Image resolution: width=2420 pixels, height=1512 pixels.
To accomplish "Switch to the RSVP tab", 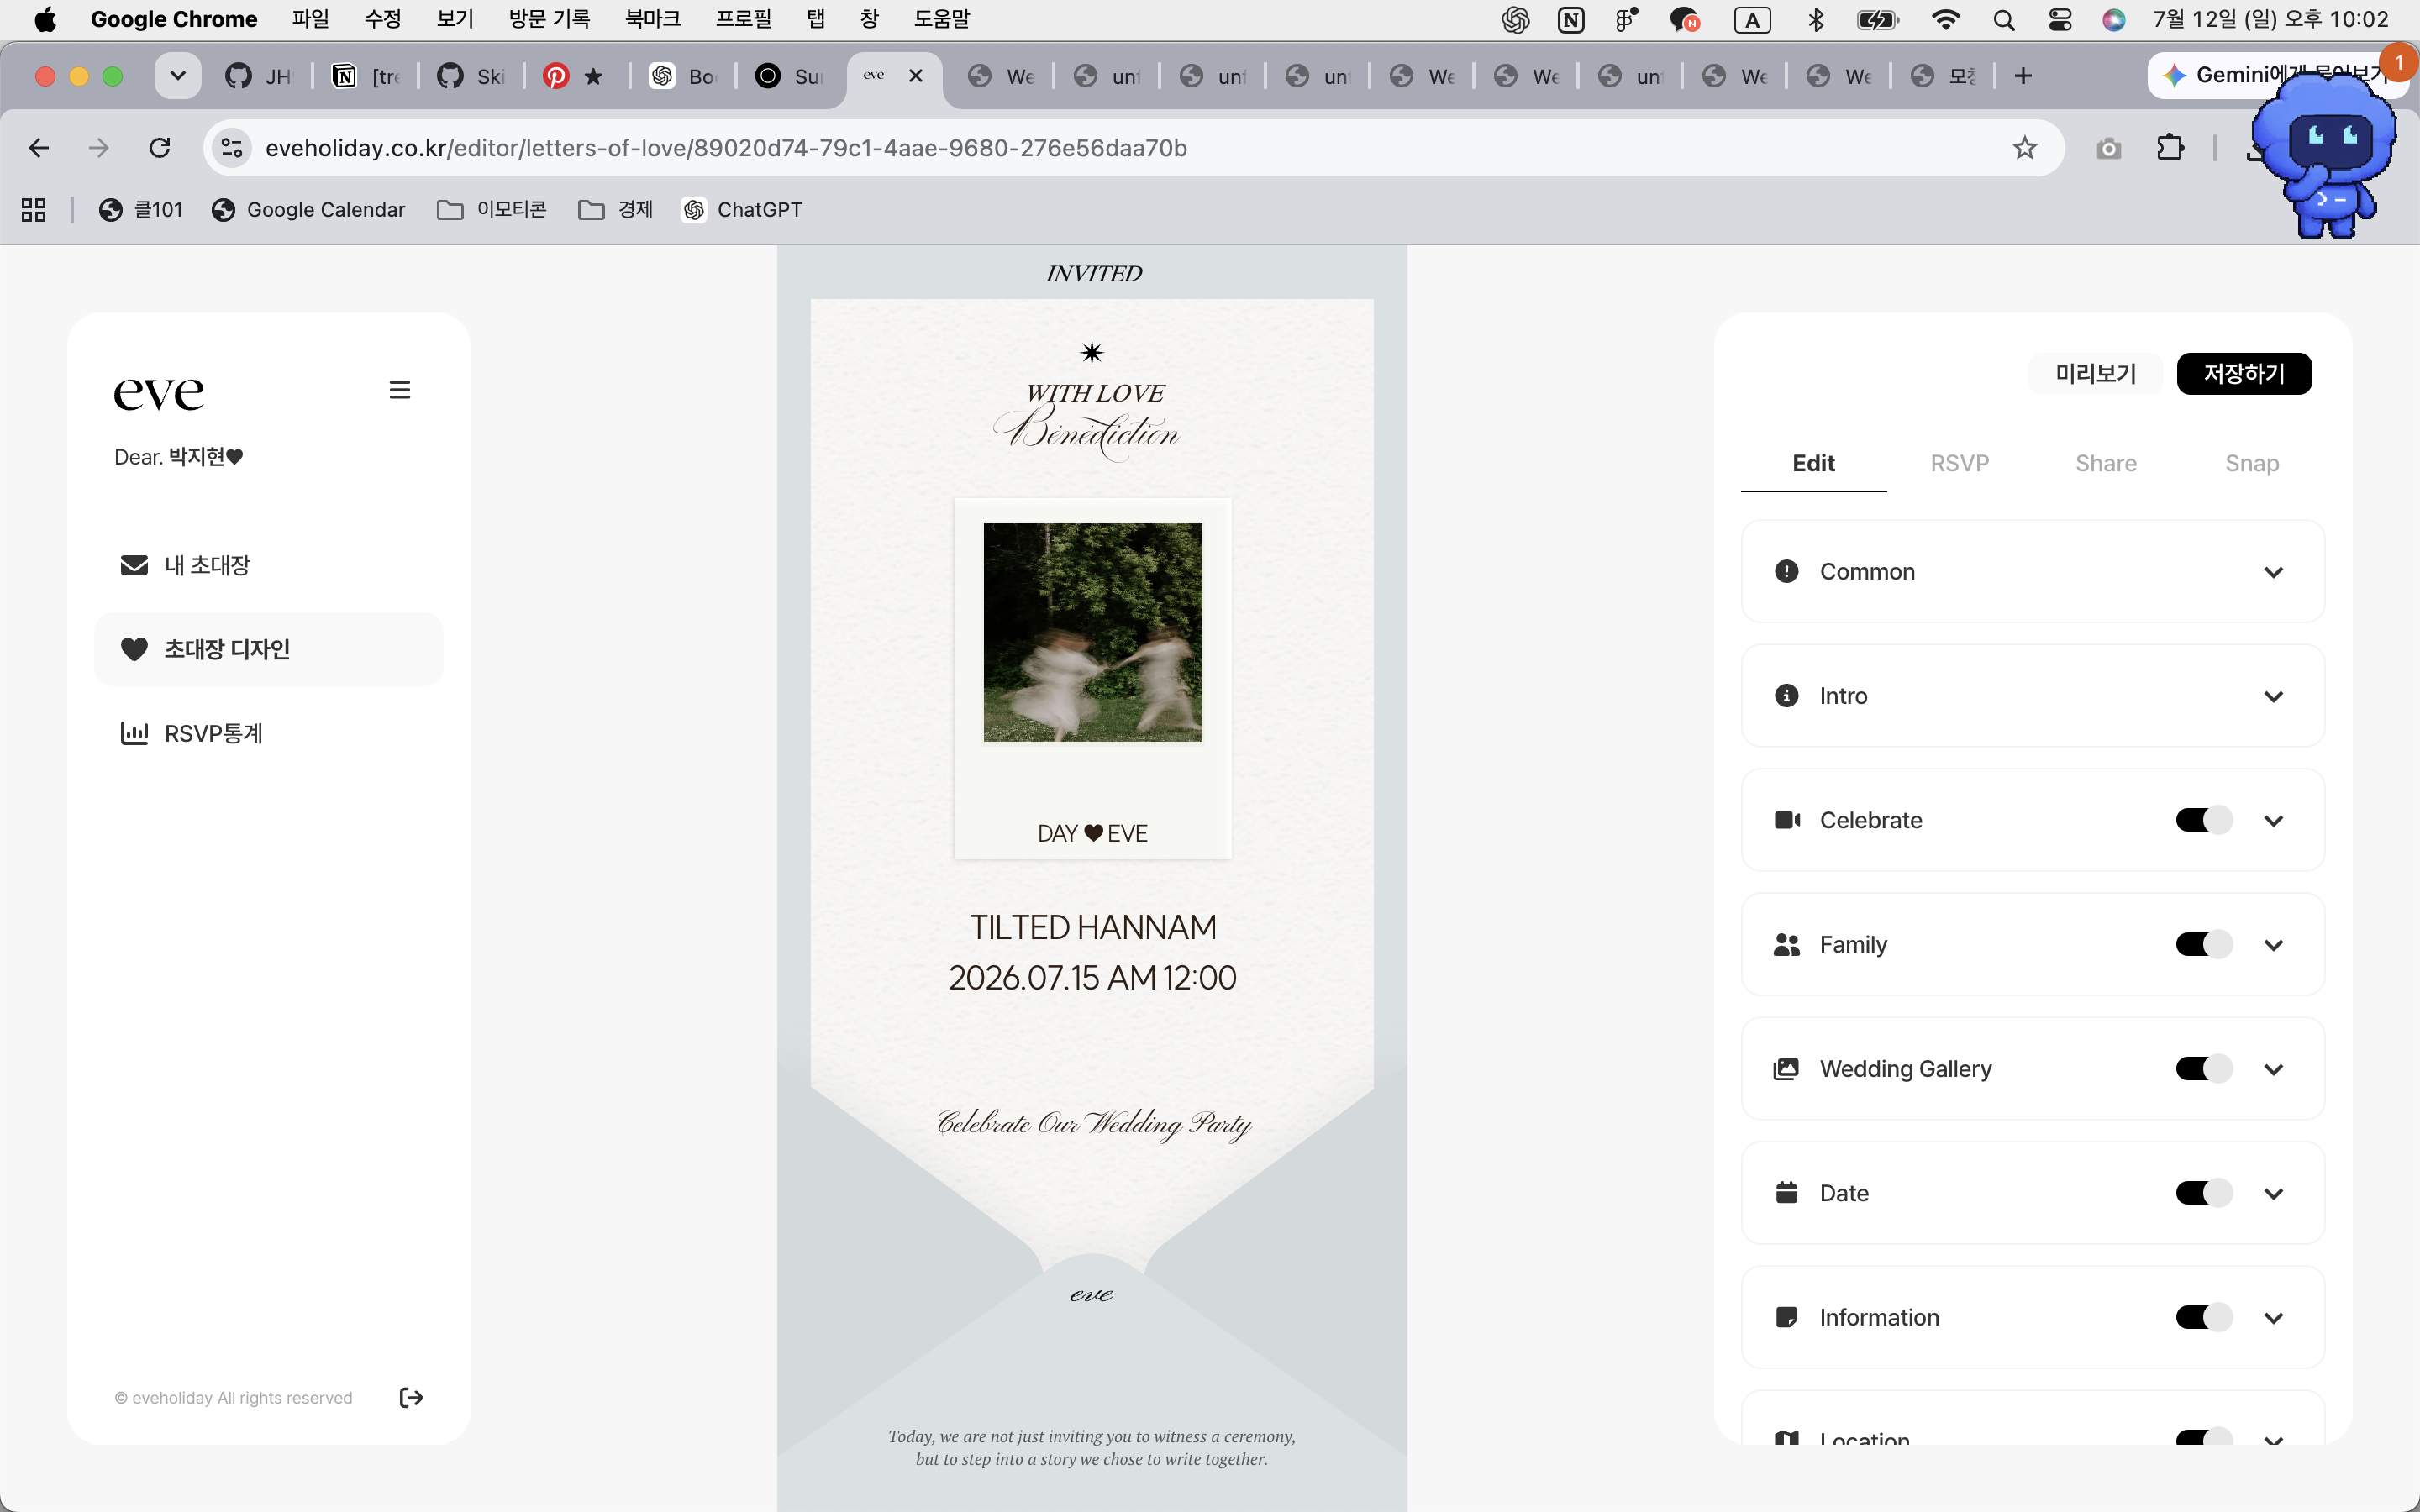I will 1959,463.
